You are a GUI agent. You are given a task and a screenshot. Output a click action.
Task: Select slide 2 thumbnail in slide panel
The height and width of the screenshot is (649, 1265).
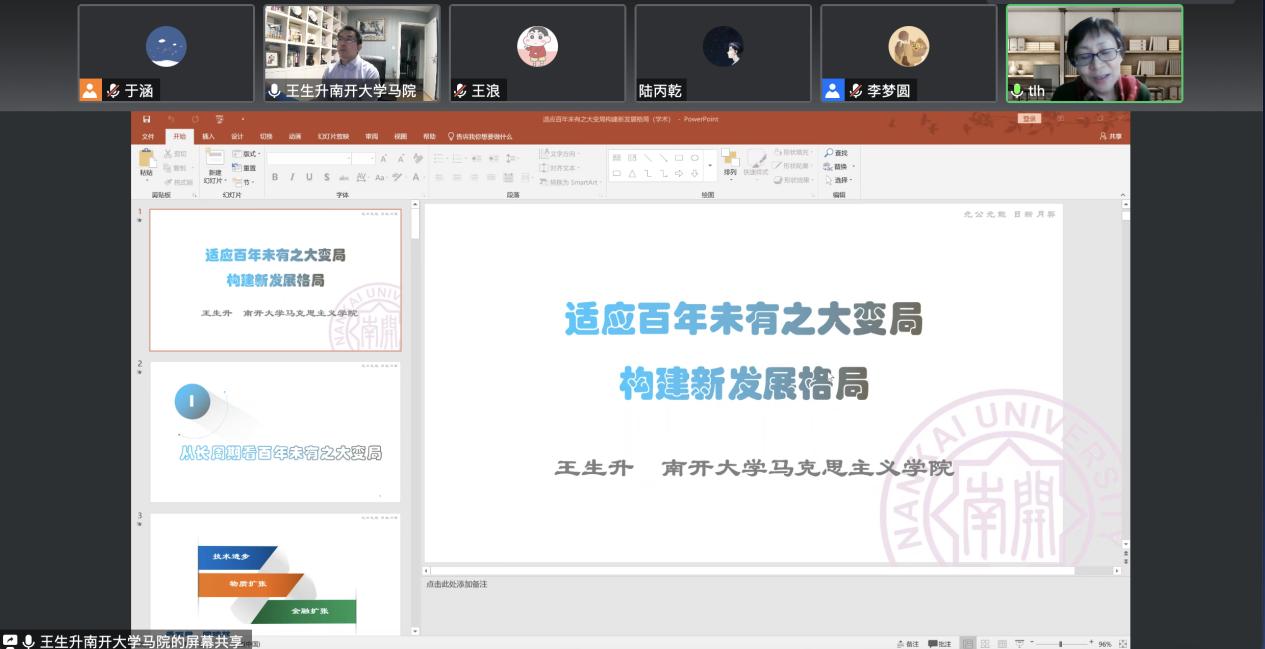tap(275, 432)
